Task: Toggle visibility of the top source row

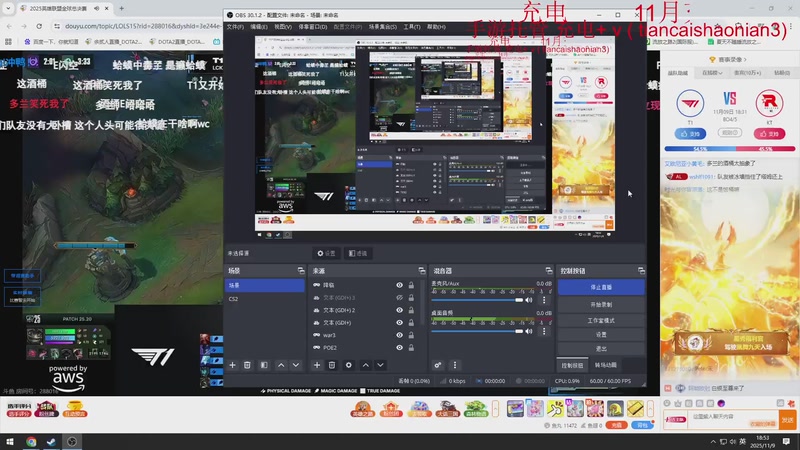Action: [399, 285]
